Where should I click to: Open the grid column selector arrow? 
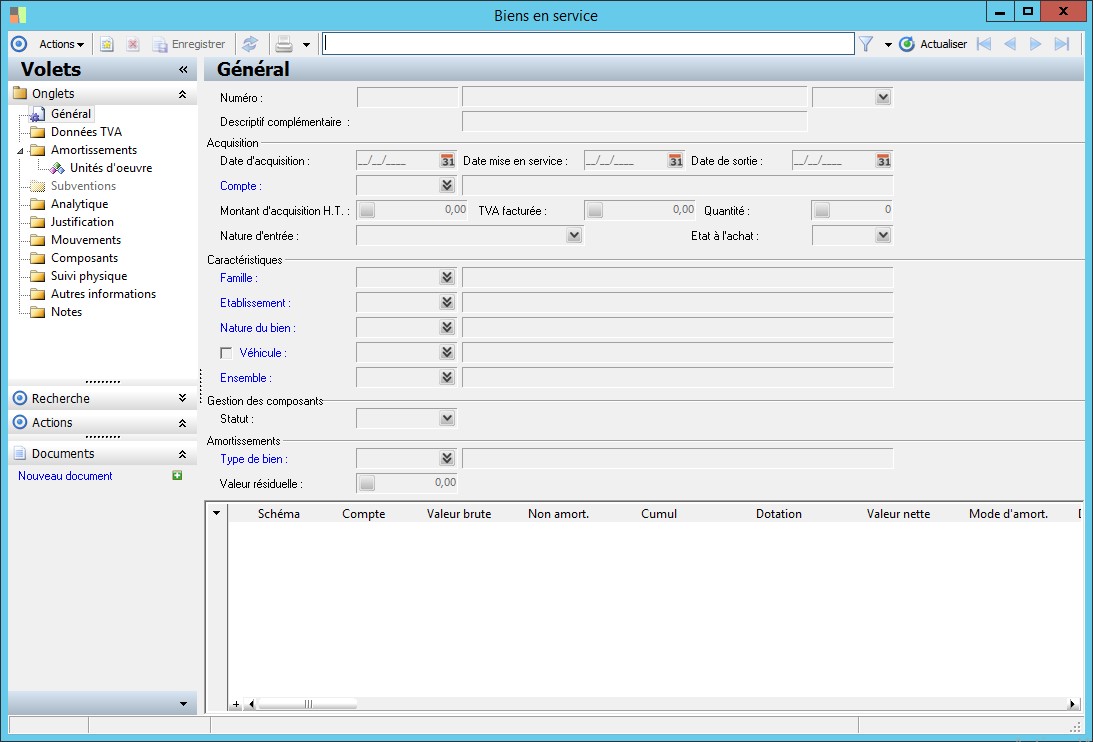(x=217, y=513)
